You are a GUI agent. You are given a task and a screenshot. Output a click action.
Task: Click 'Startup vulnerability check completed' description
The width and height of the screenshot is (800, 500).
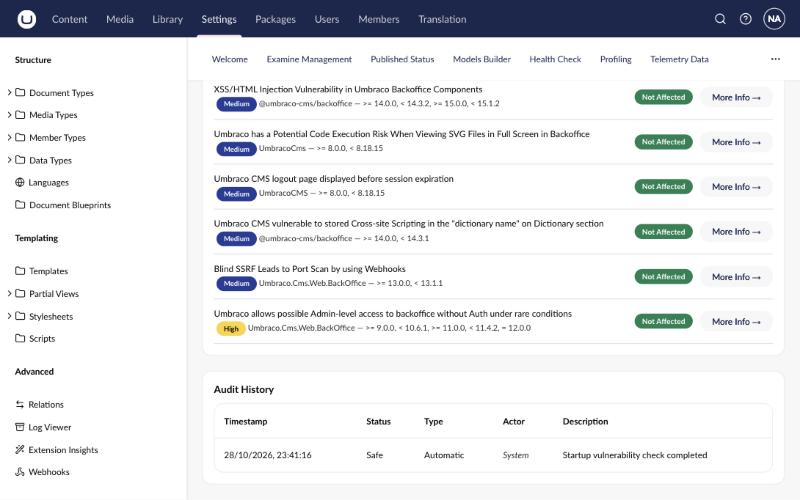(x=635, y=455)
